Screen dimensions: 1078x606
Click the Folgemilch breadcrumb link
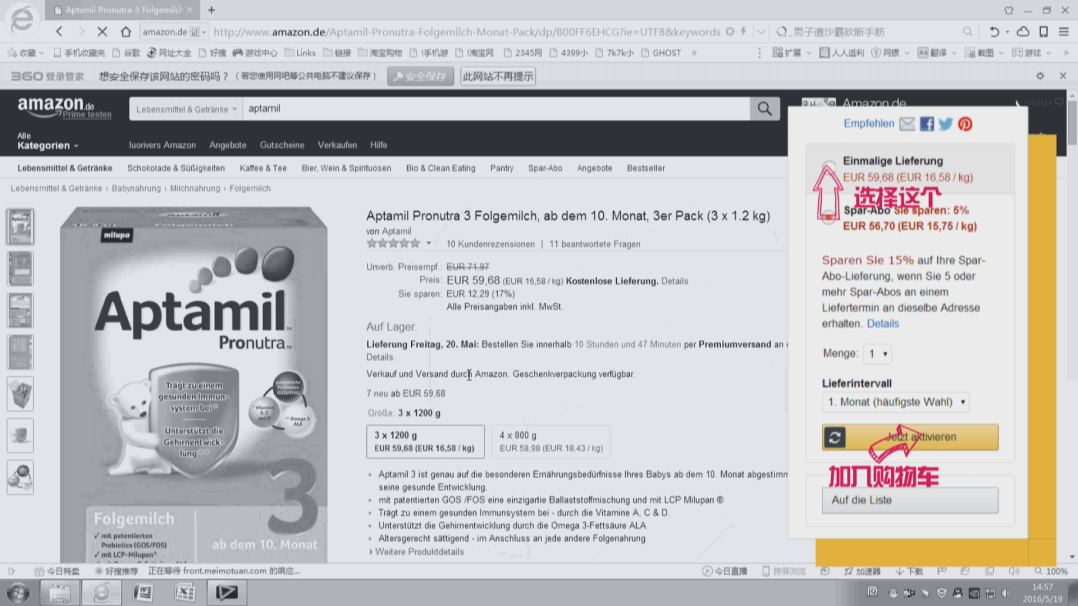point(250,188)
